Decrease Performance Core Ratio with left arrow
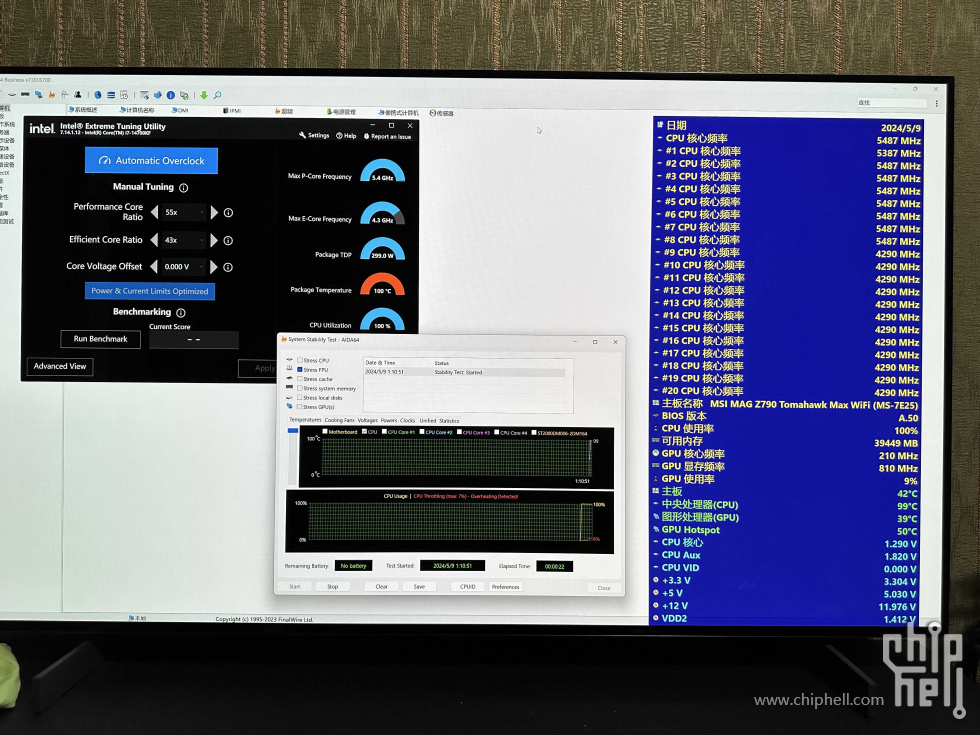The image size is (980, 735). pyautogui.click(x=154, y=212)
